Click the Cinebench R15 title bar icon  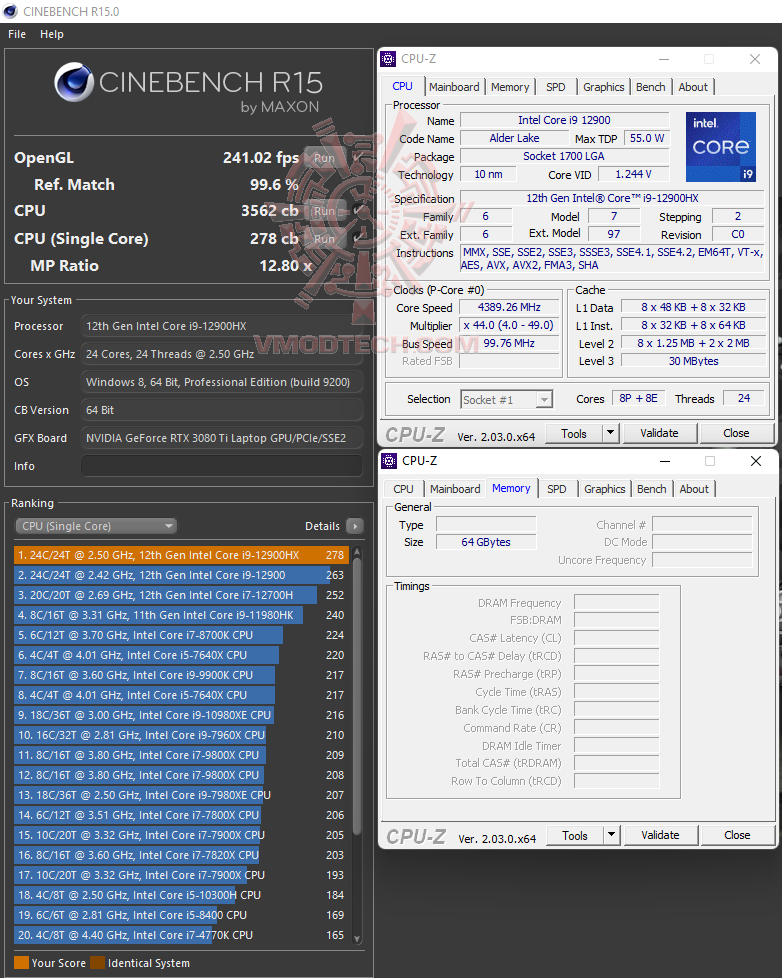coord(11,11)
